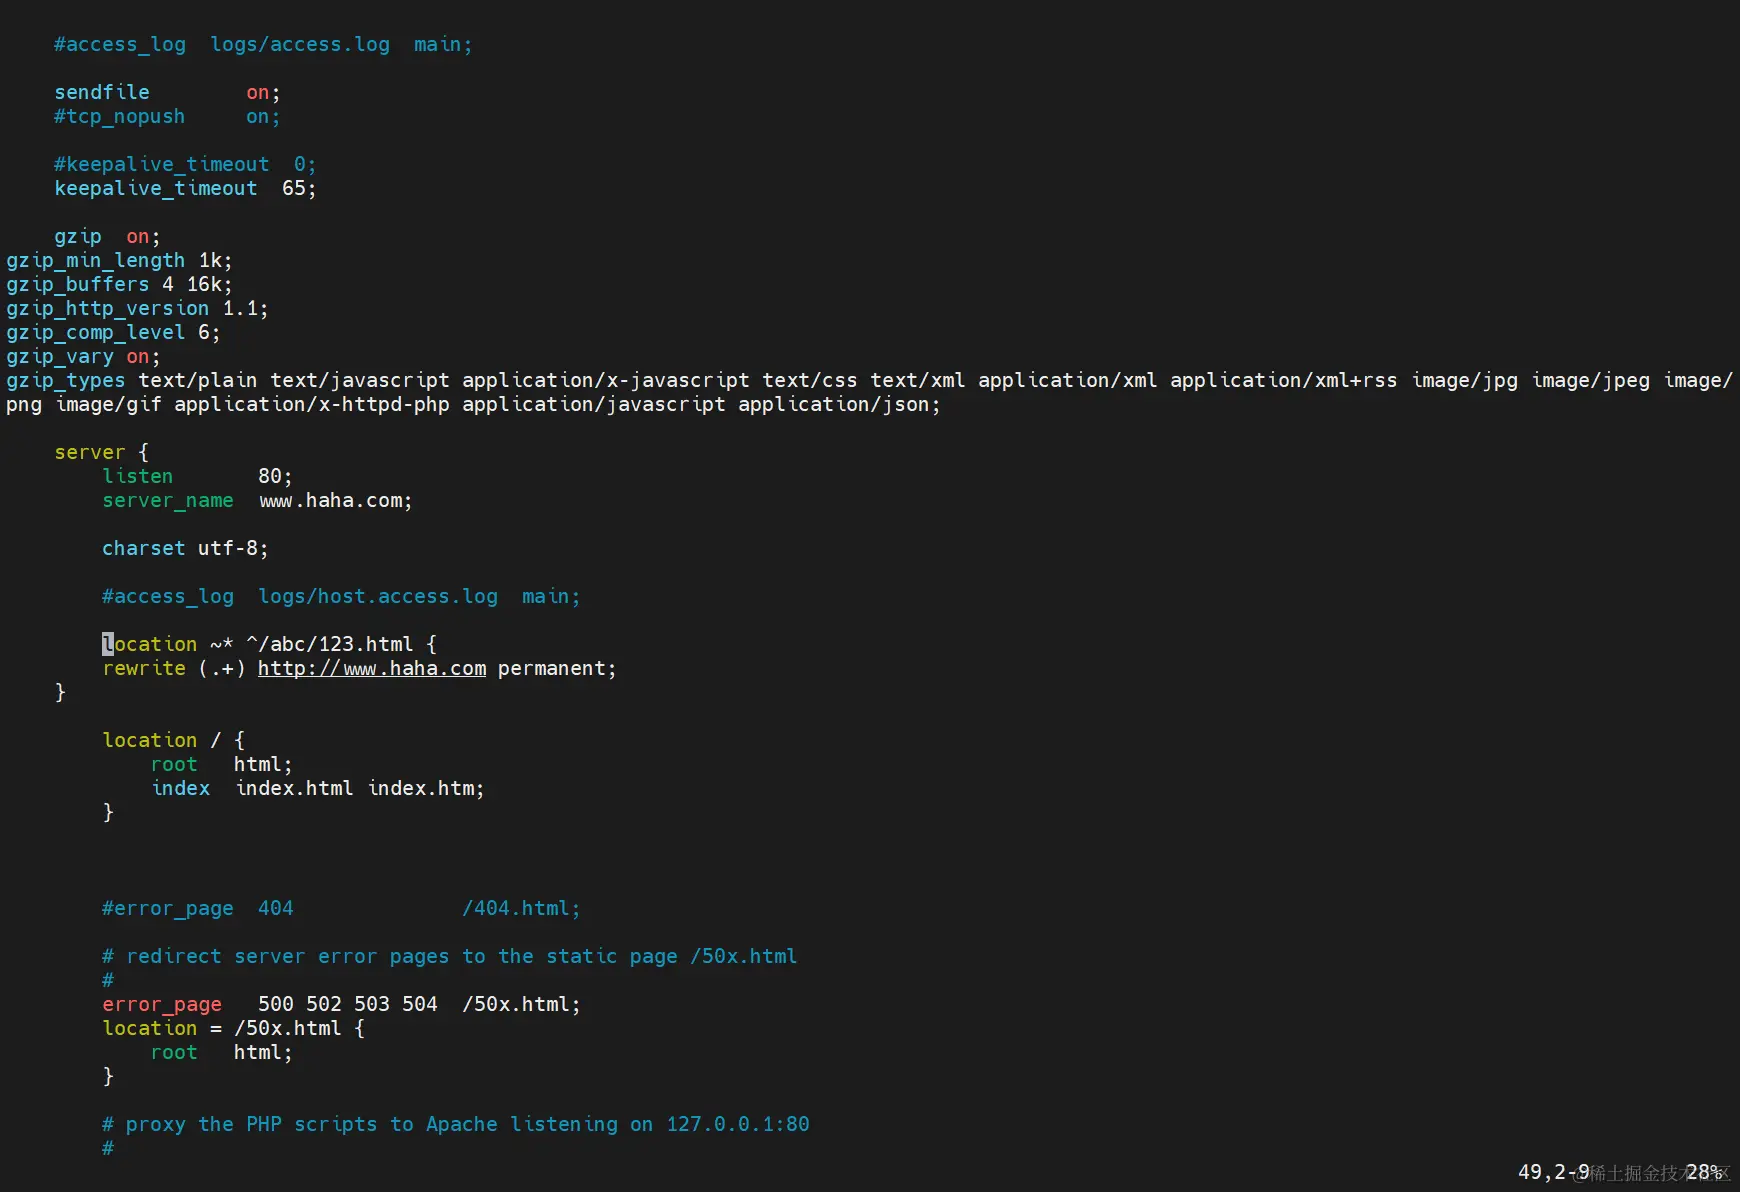Click the 'permanent;' flag text
This screenshot has height=1192, width=1740.
557,668
